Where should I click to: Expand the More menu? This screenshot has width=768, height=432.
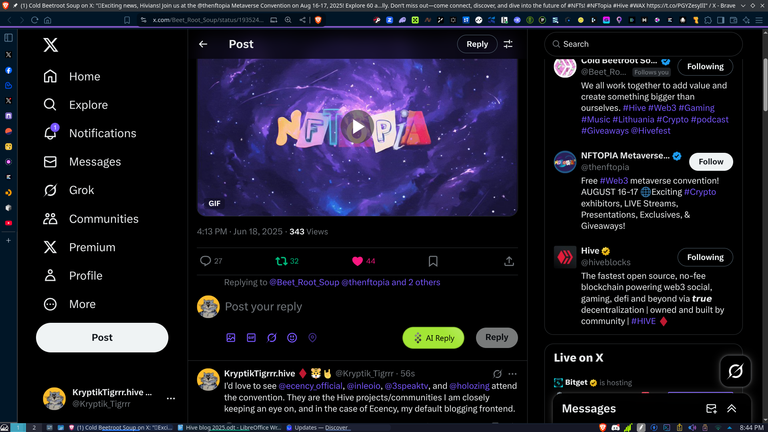point(69,304)
